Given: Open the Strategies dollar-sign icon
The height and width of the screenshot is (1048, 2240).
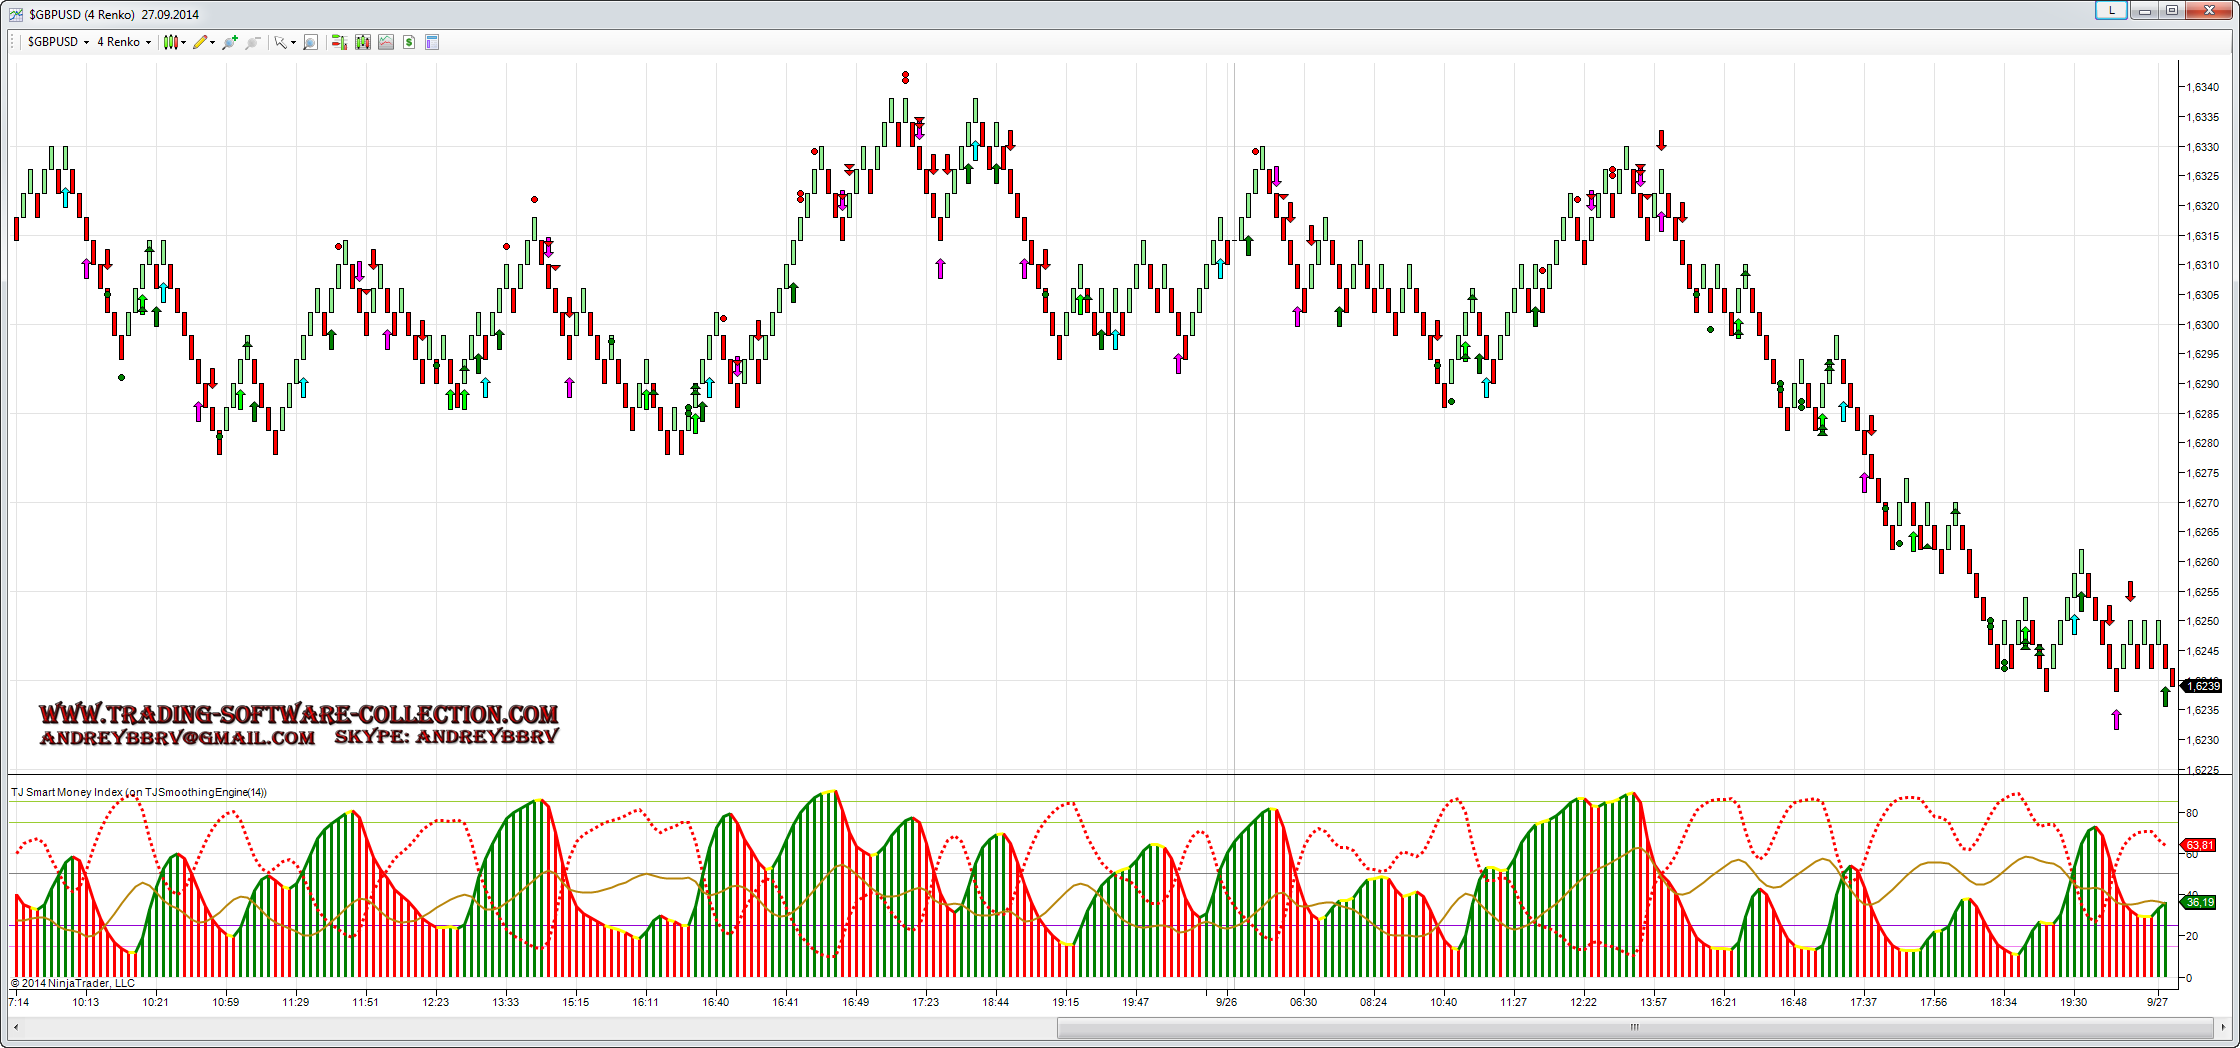Looking at the screenshot, I should [409, 42].
